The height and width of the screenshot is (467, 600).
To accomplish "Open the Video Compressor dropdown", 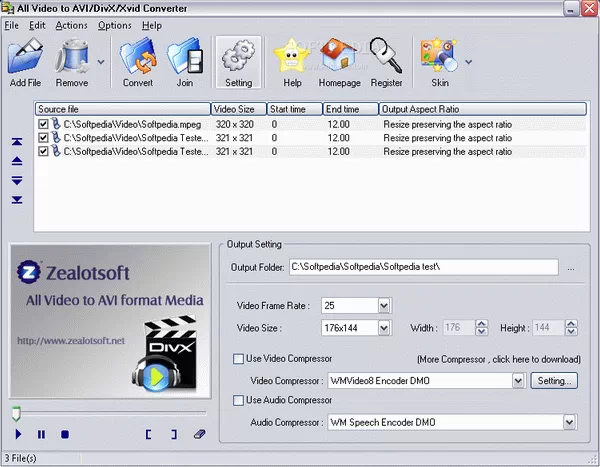I will pos(518,380).
